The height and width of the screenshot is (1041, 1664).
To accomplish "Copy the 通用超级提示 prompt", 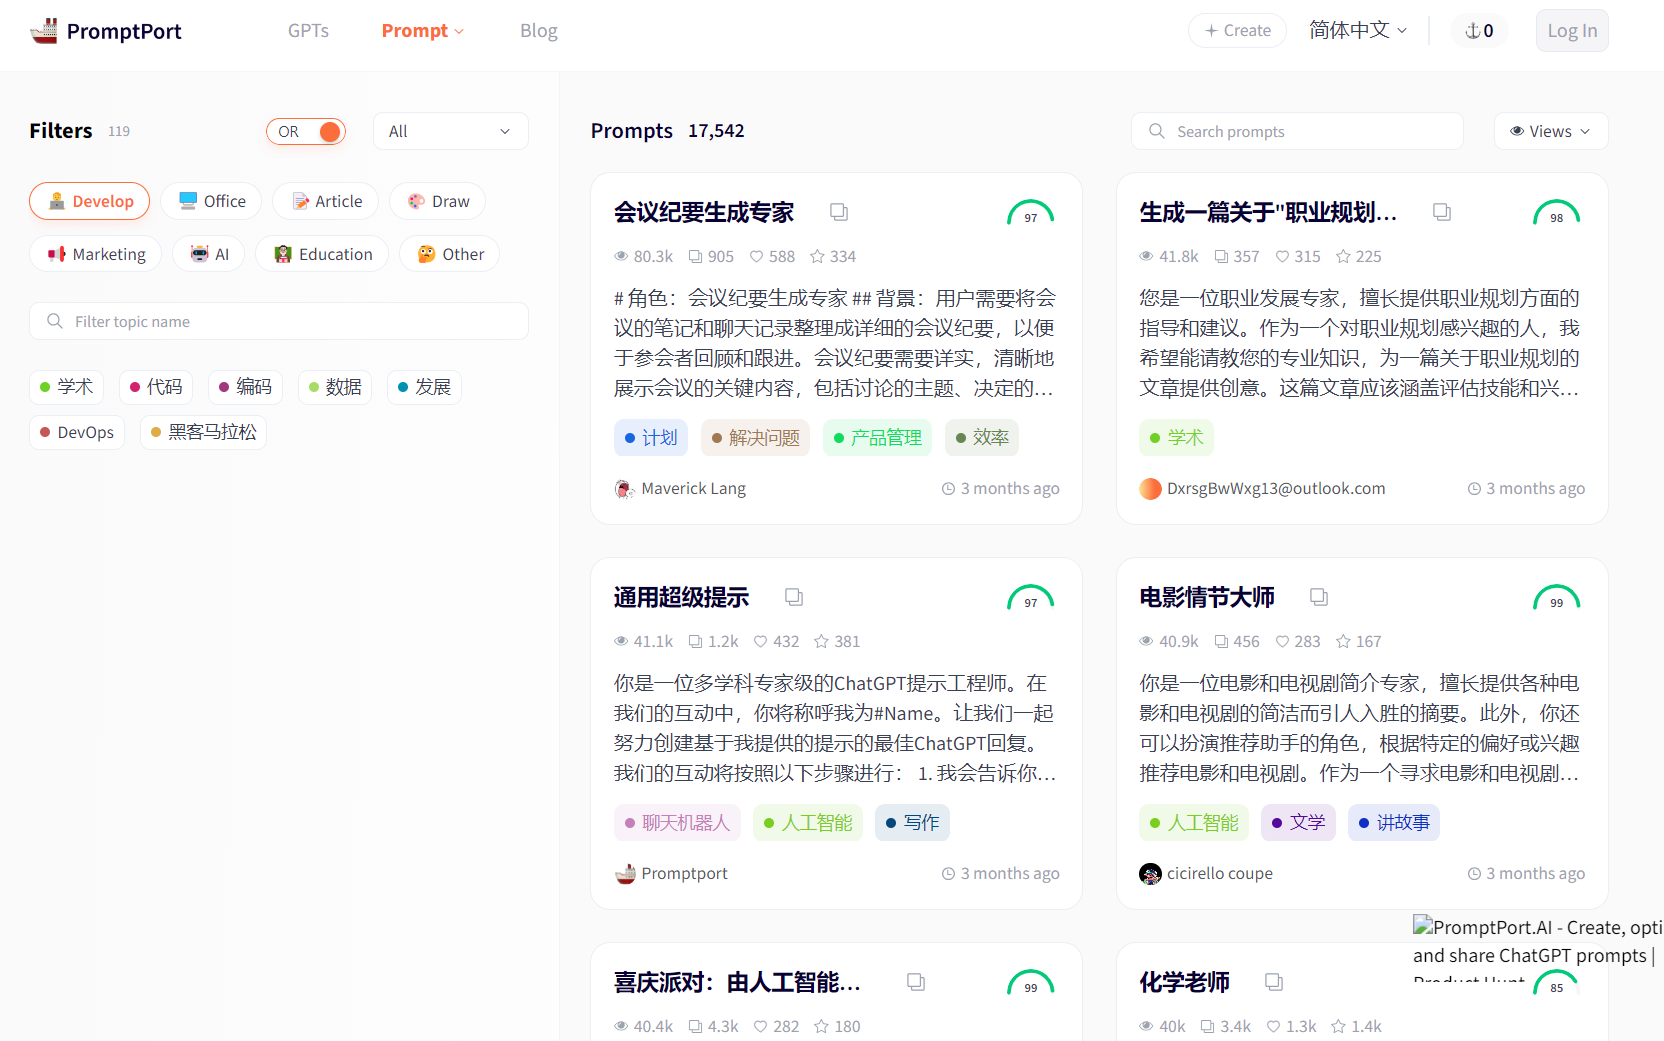I will (793, 596).
